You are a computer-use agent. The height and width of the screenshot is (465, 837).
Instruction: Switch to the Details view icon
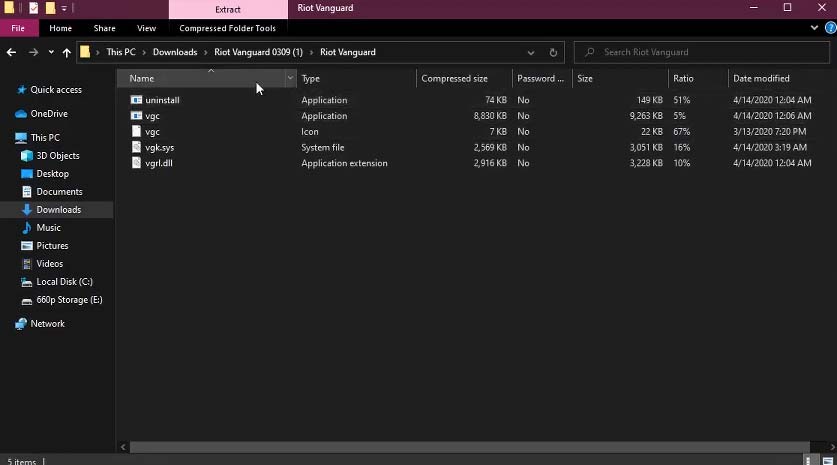pyautogui.click(x=808, y=461)
